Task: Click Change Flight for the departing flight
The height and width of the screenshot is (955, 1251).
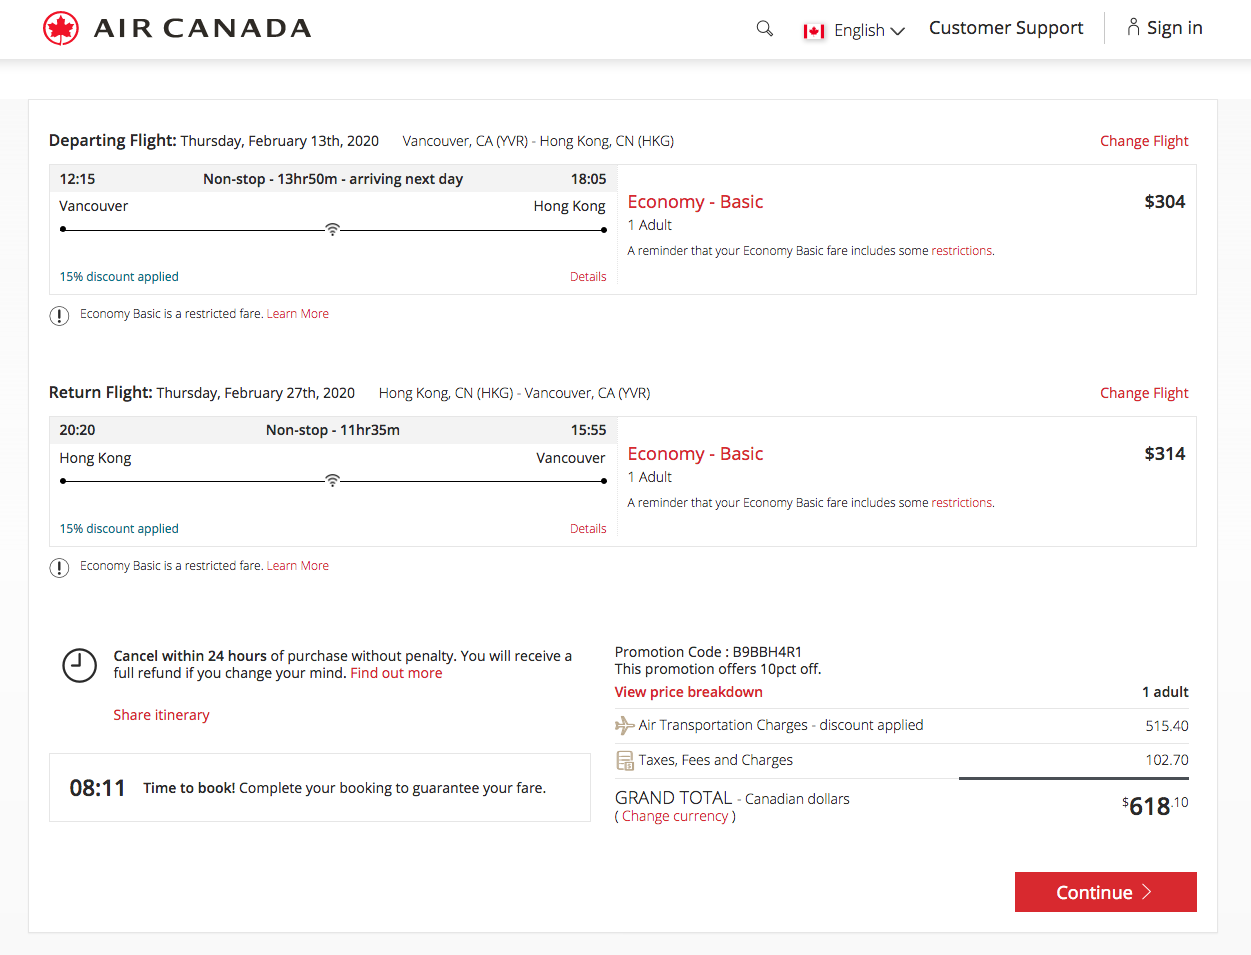Action: click(1143, 141)
